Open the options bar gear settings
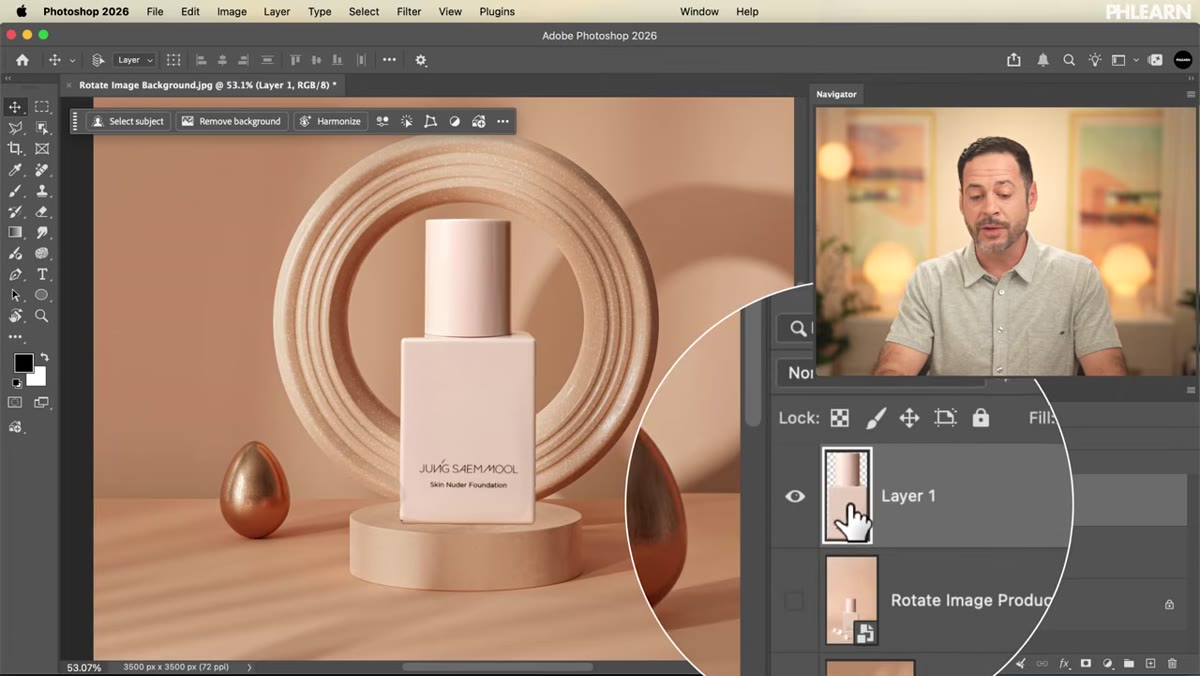The width and height of the screenshot is (1200, 676). tap(421, 60)
